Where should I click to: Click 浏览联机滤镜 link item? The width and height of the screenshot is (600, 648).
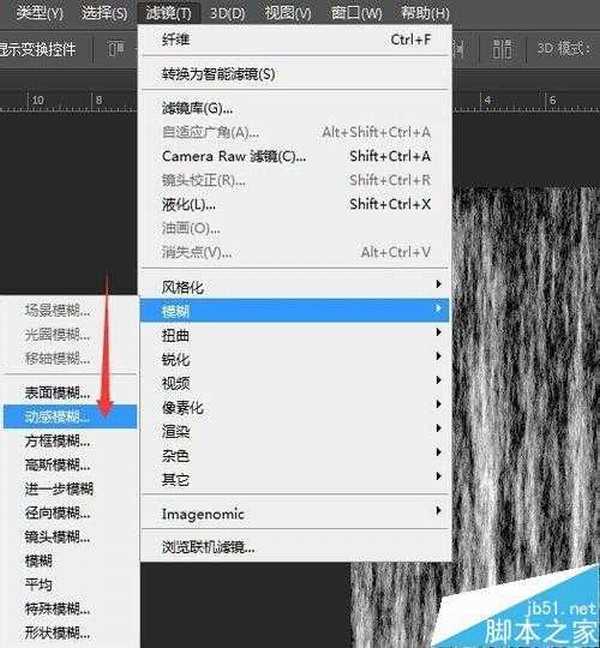[208, 547]
